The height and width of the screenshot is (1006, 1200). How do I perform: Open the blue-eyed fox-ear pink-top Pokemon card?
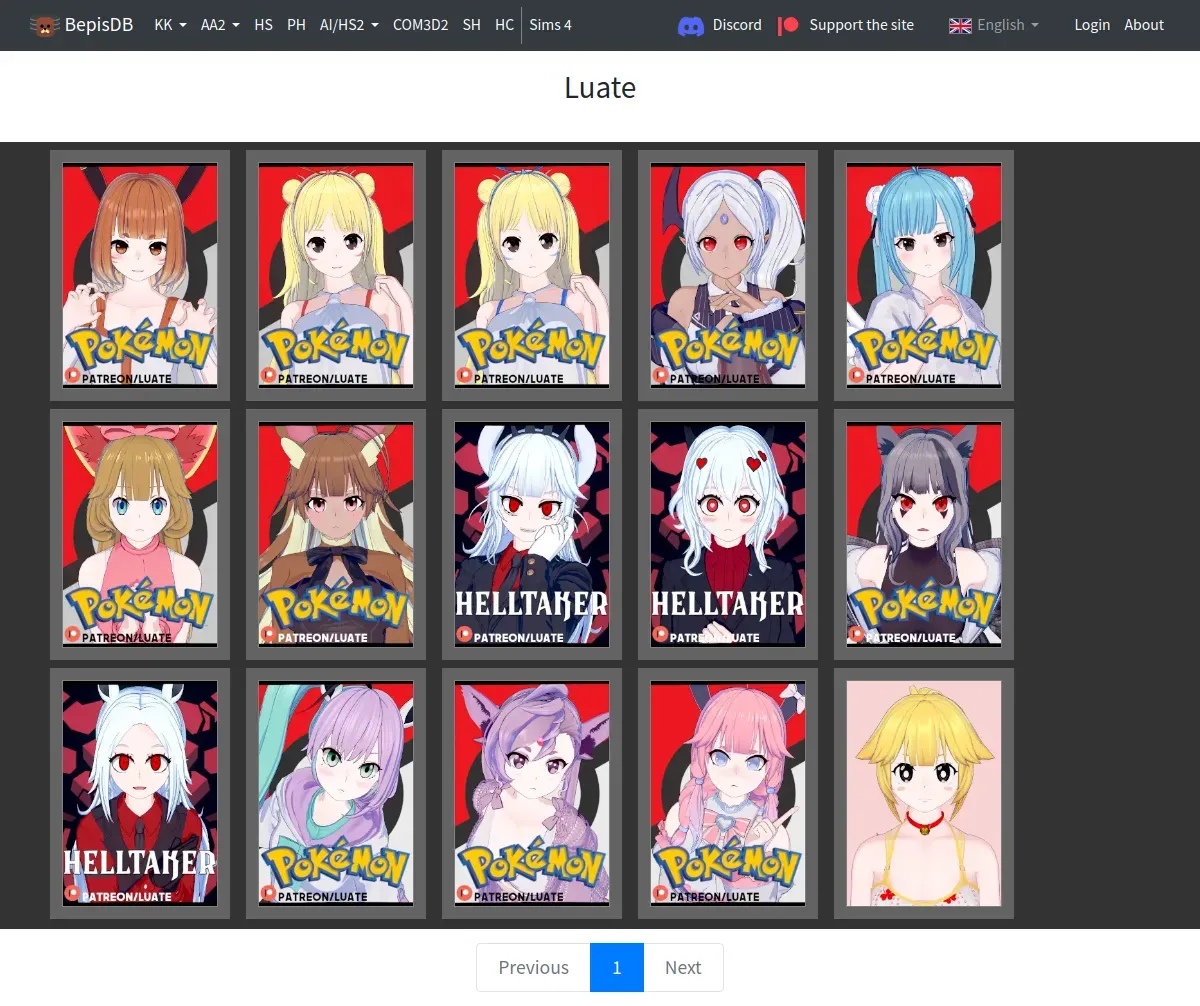click(x=140, y=534)
